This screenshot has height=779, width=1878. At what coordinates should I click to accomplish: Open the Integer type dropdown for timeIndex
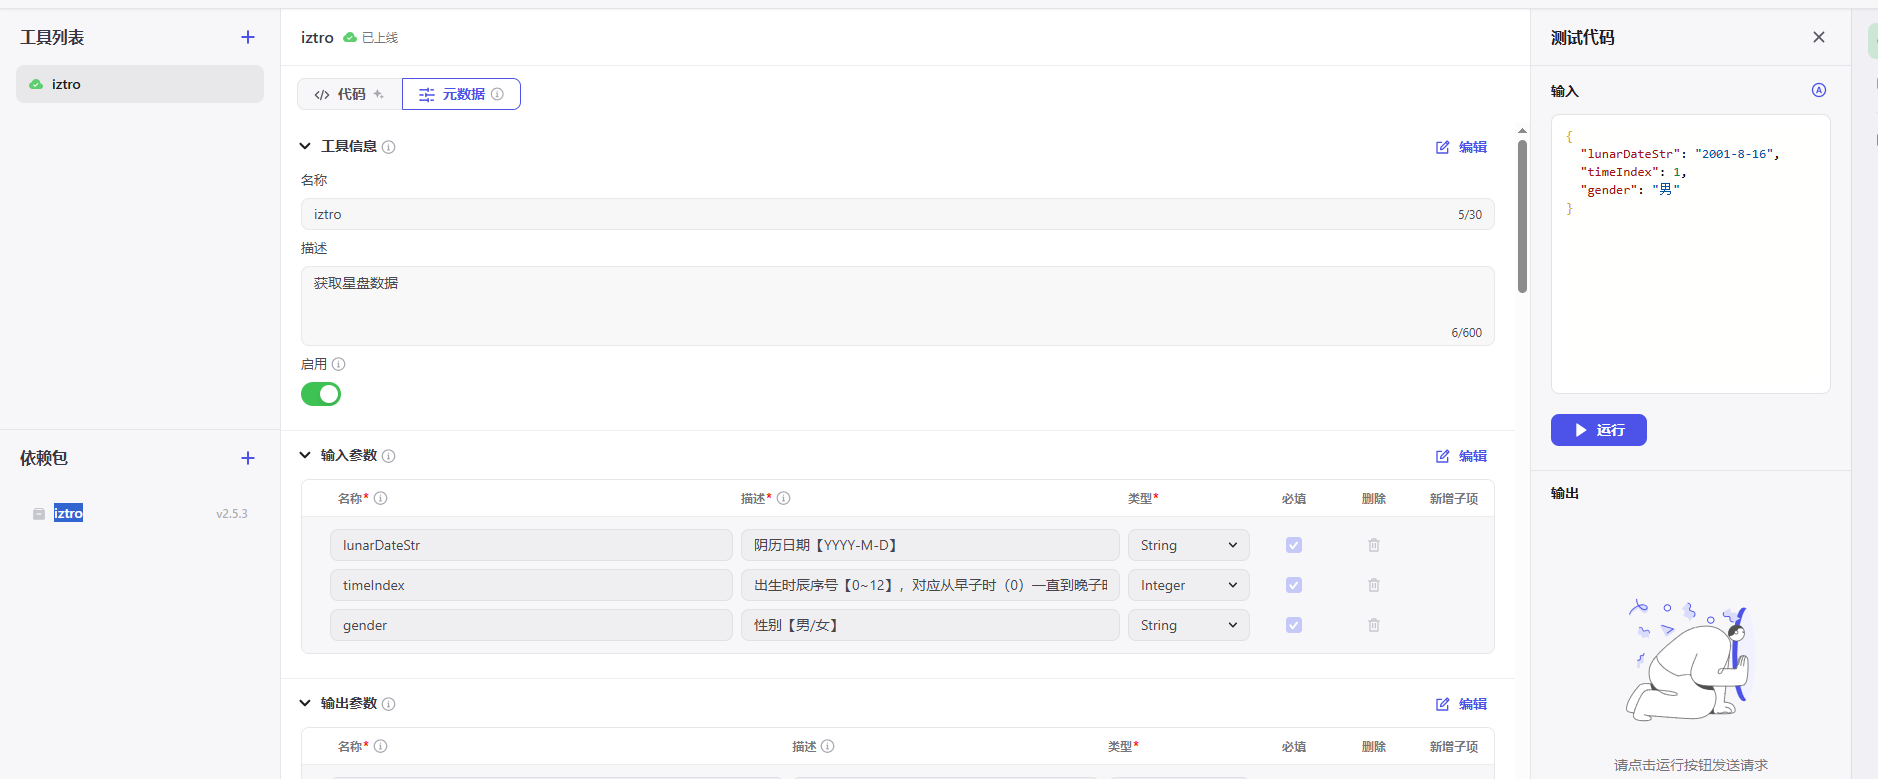tap(1188, 585)
